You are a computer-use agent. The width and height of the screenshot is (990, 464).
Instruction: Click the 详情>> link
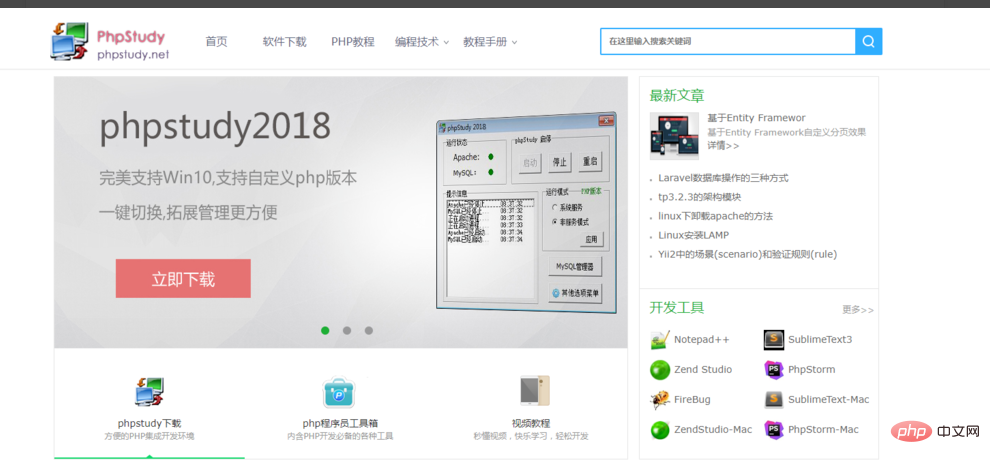(x=724, y=146)
